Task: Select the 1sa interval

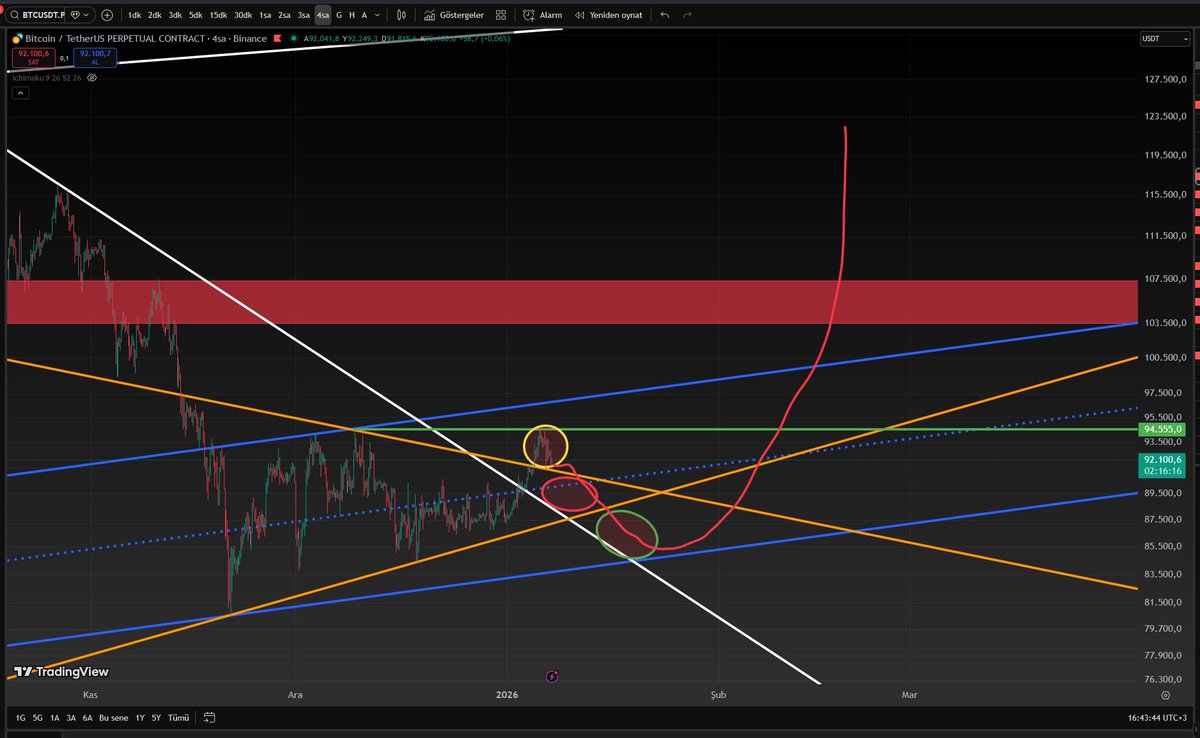Action: [x=265, y=15]
